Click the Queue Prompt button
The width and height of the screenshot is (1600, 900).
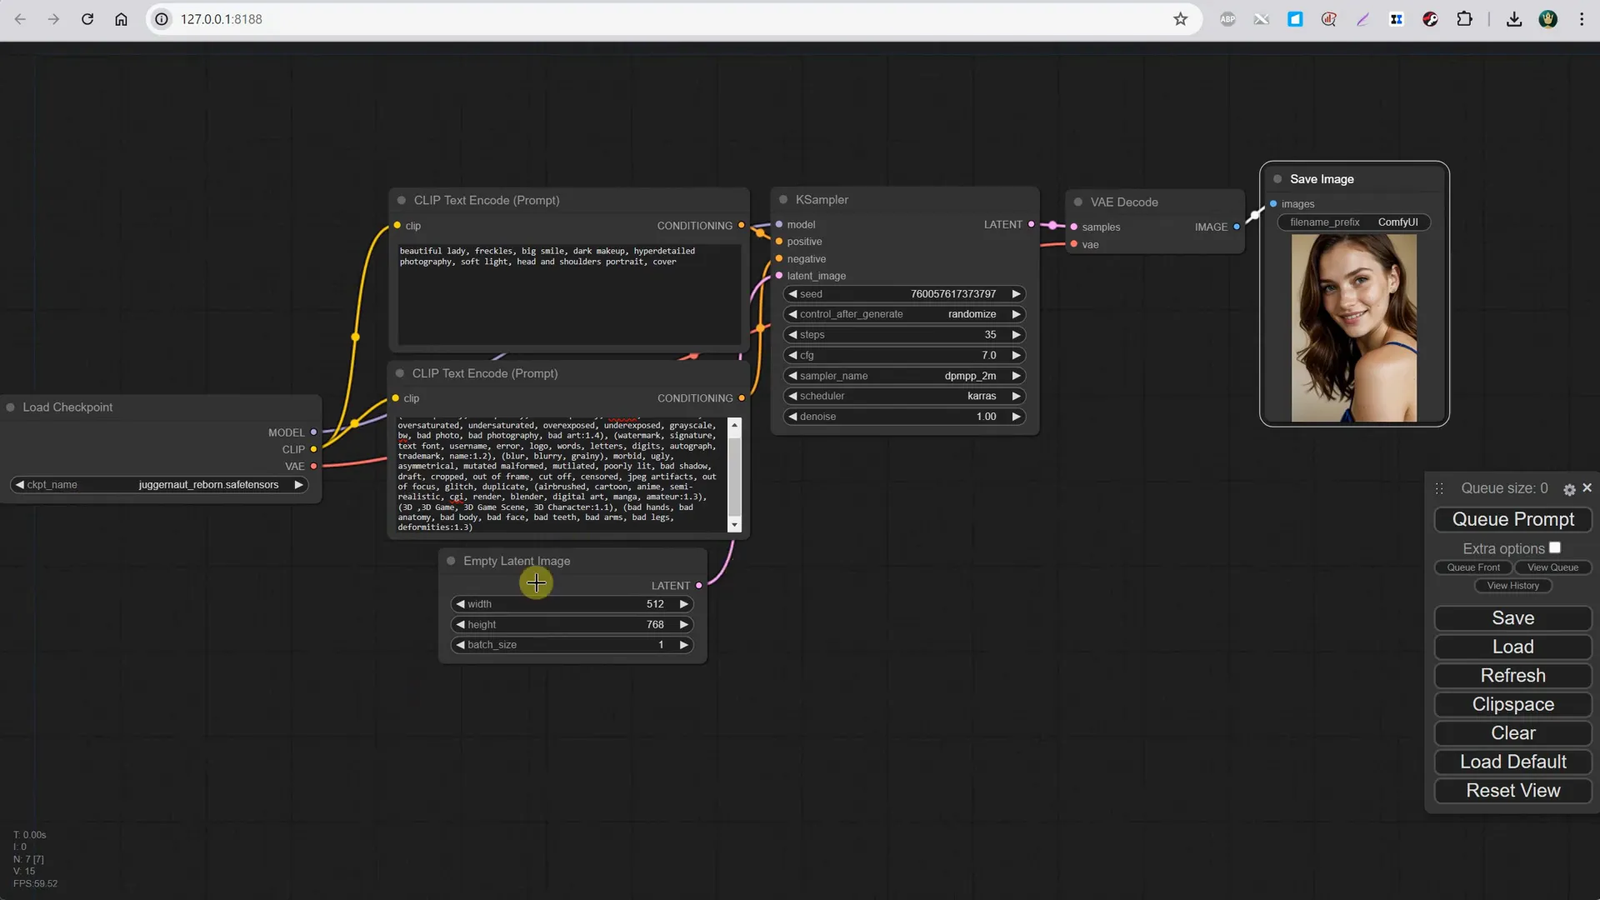click(1513, 520)
